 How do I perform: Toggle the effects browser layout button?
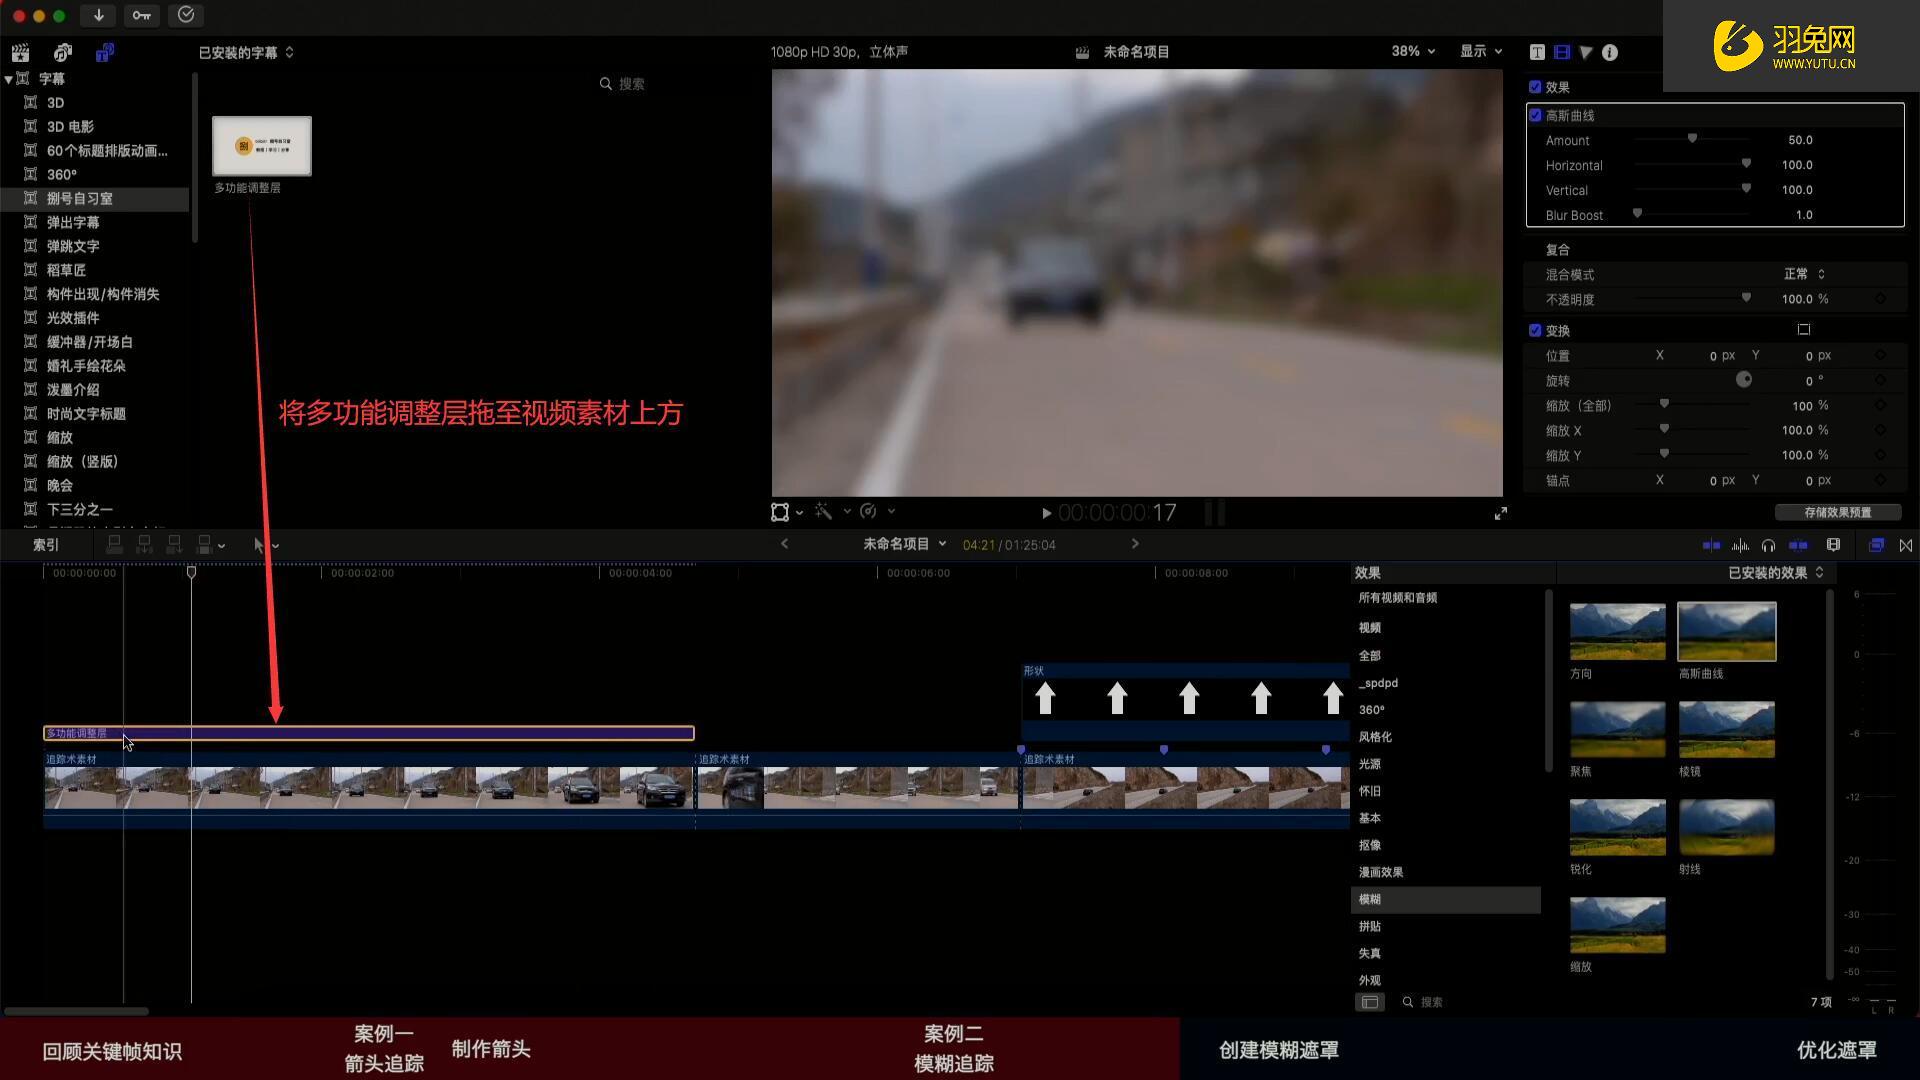point(1370,1002)
